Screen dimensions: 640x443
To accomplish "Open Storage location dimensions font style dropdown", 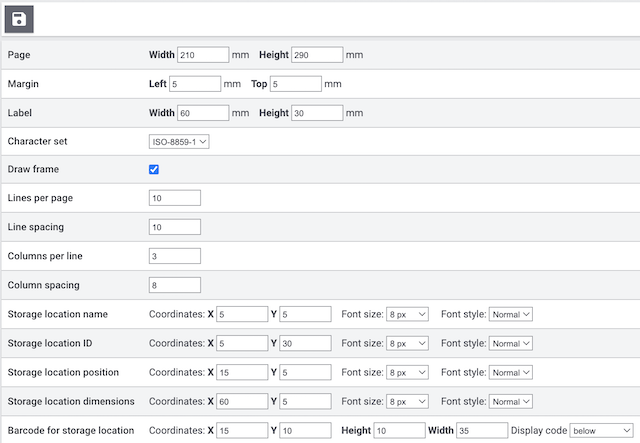I will point(511,401).
